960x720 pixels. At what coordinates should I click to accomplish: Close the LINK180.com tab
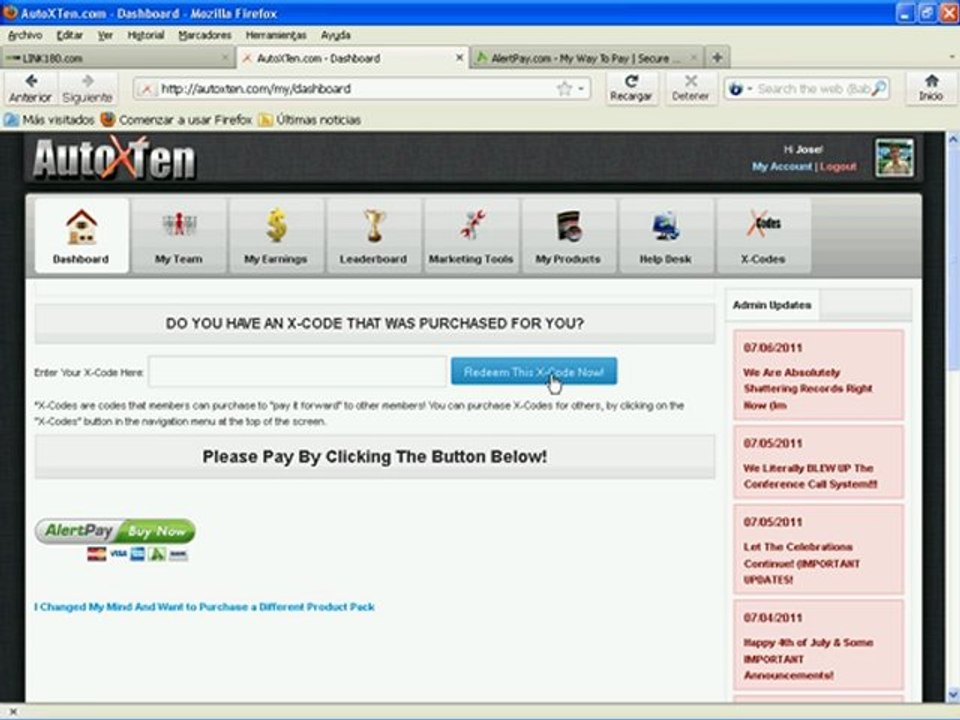[225, 58]
